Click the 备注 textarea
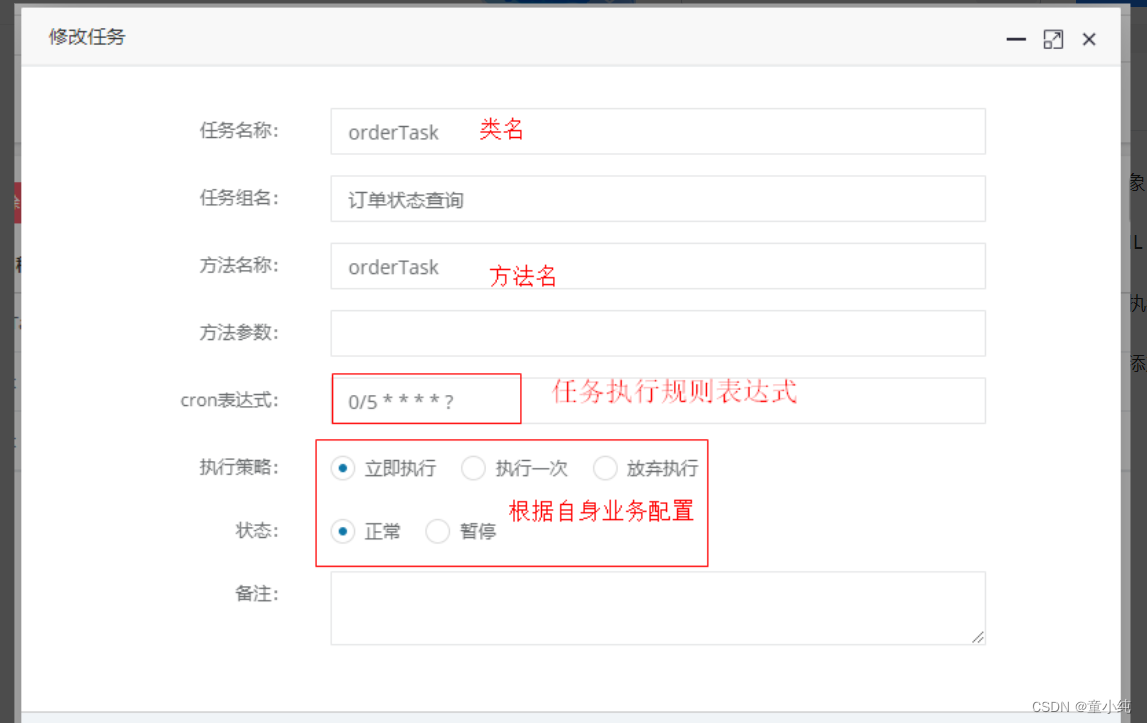 pyautogui.click(x=658, y=608)
